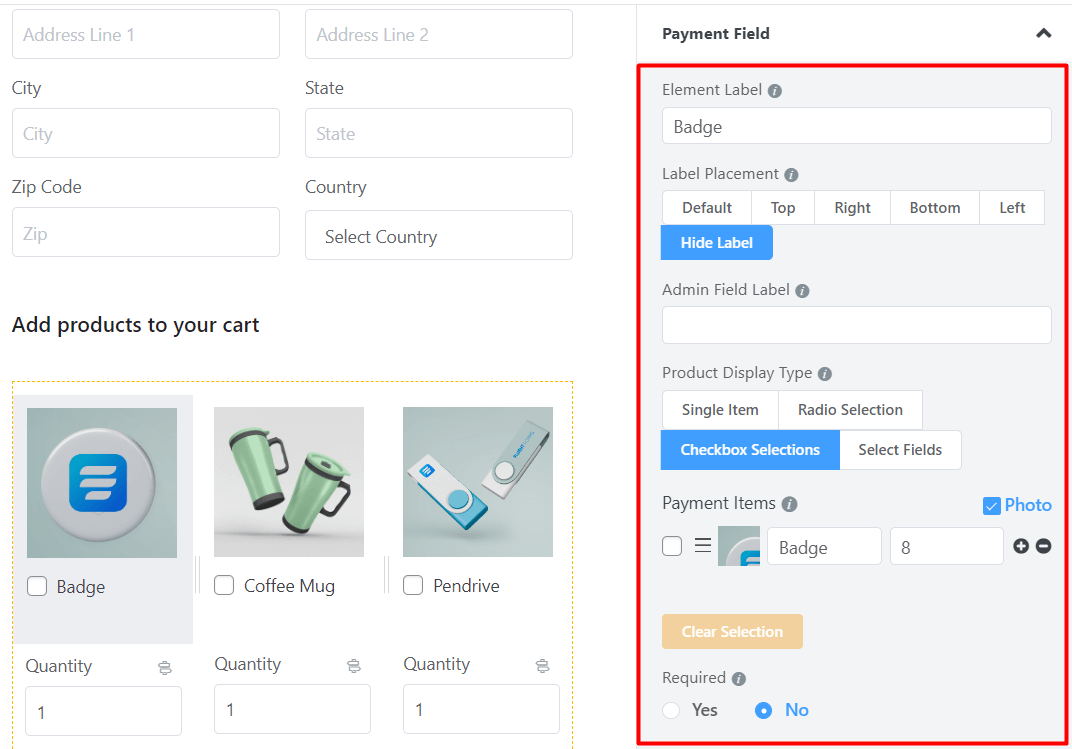
Task: Click the info icon next to Product Display Type
Action: [x=824, y=373]
